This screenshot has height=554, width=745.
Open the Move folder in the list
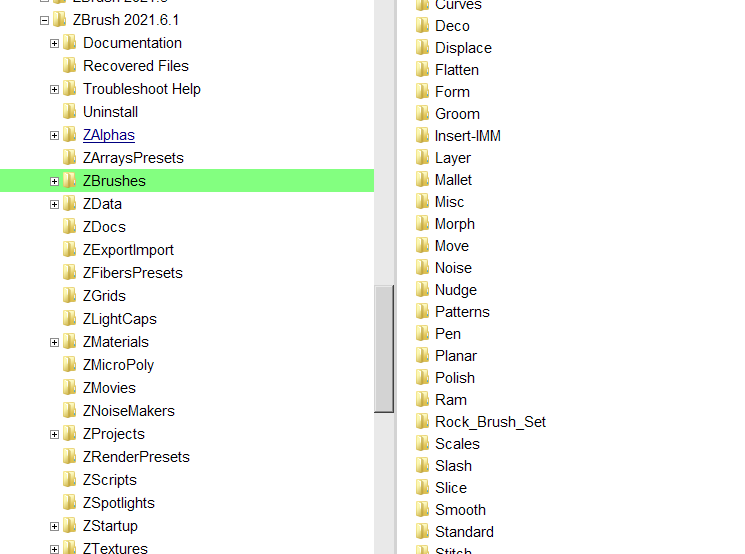pos(452,246)
